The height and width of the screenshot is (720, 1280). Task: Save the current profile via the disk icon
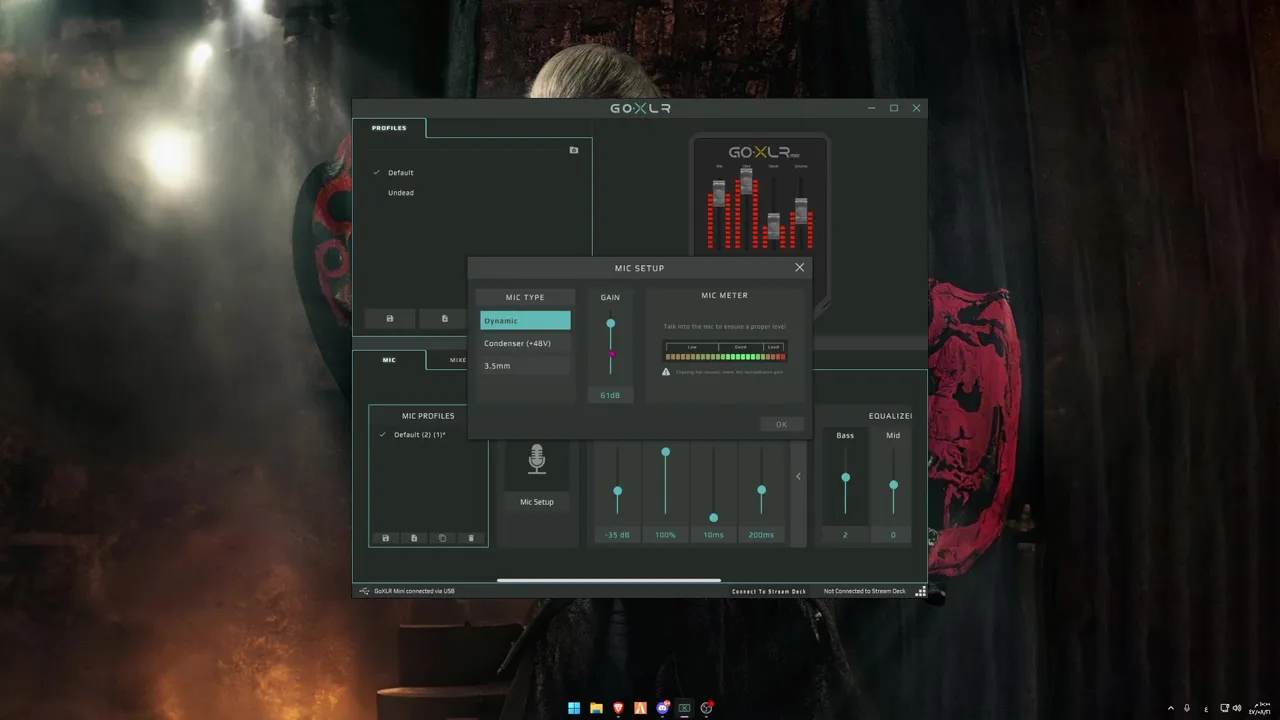(x=390, y=318)
